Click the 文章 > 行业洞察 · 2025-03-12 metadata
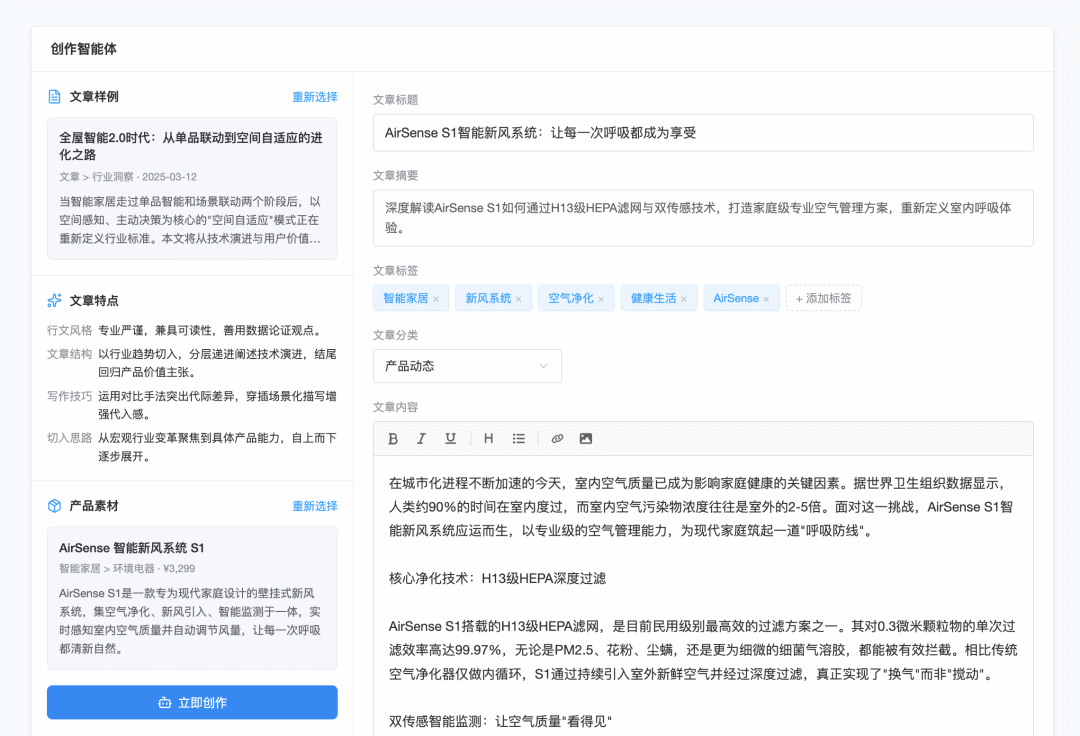Screen dimensions: 1080x736 (x=128, y=177)
